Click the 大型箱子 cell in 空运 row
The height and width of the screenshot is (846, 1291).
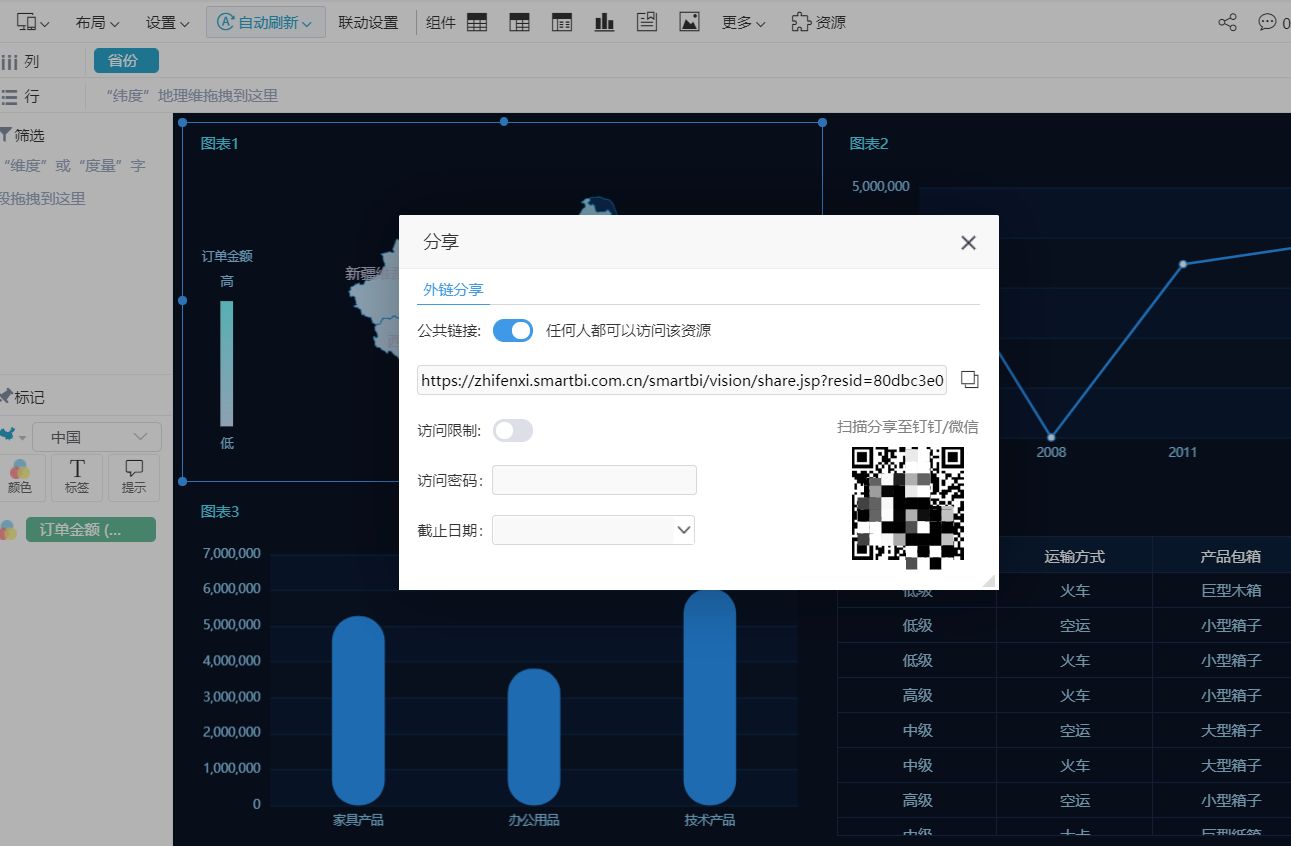click(1231, 731)
